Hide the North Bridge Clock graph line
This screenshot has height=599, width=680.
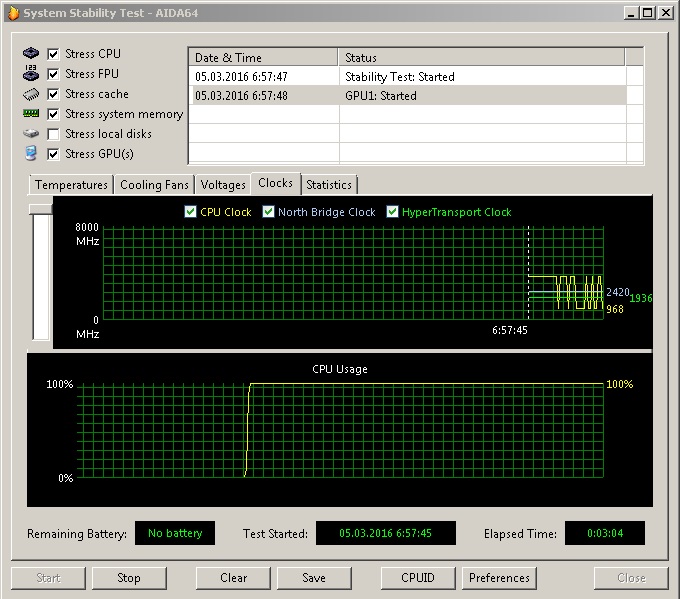(x=268, y=212)
